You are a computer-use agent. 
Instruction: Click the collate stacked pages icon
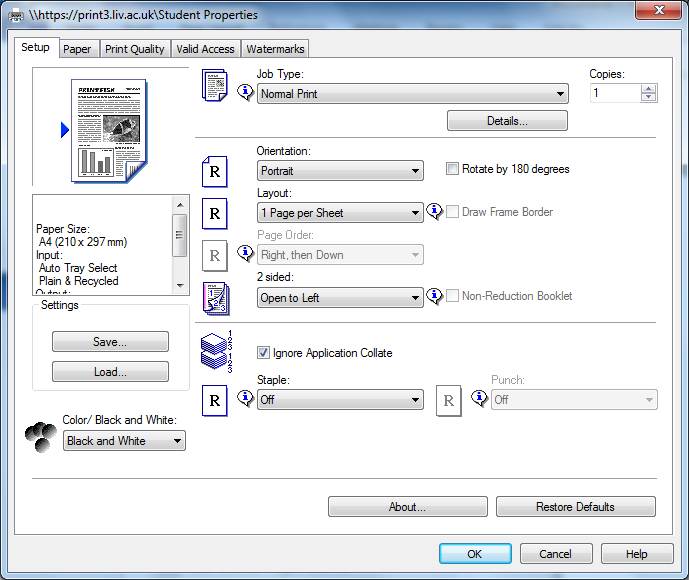click(x=216, y=352)
